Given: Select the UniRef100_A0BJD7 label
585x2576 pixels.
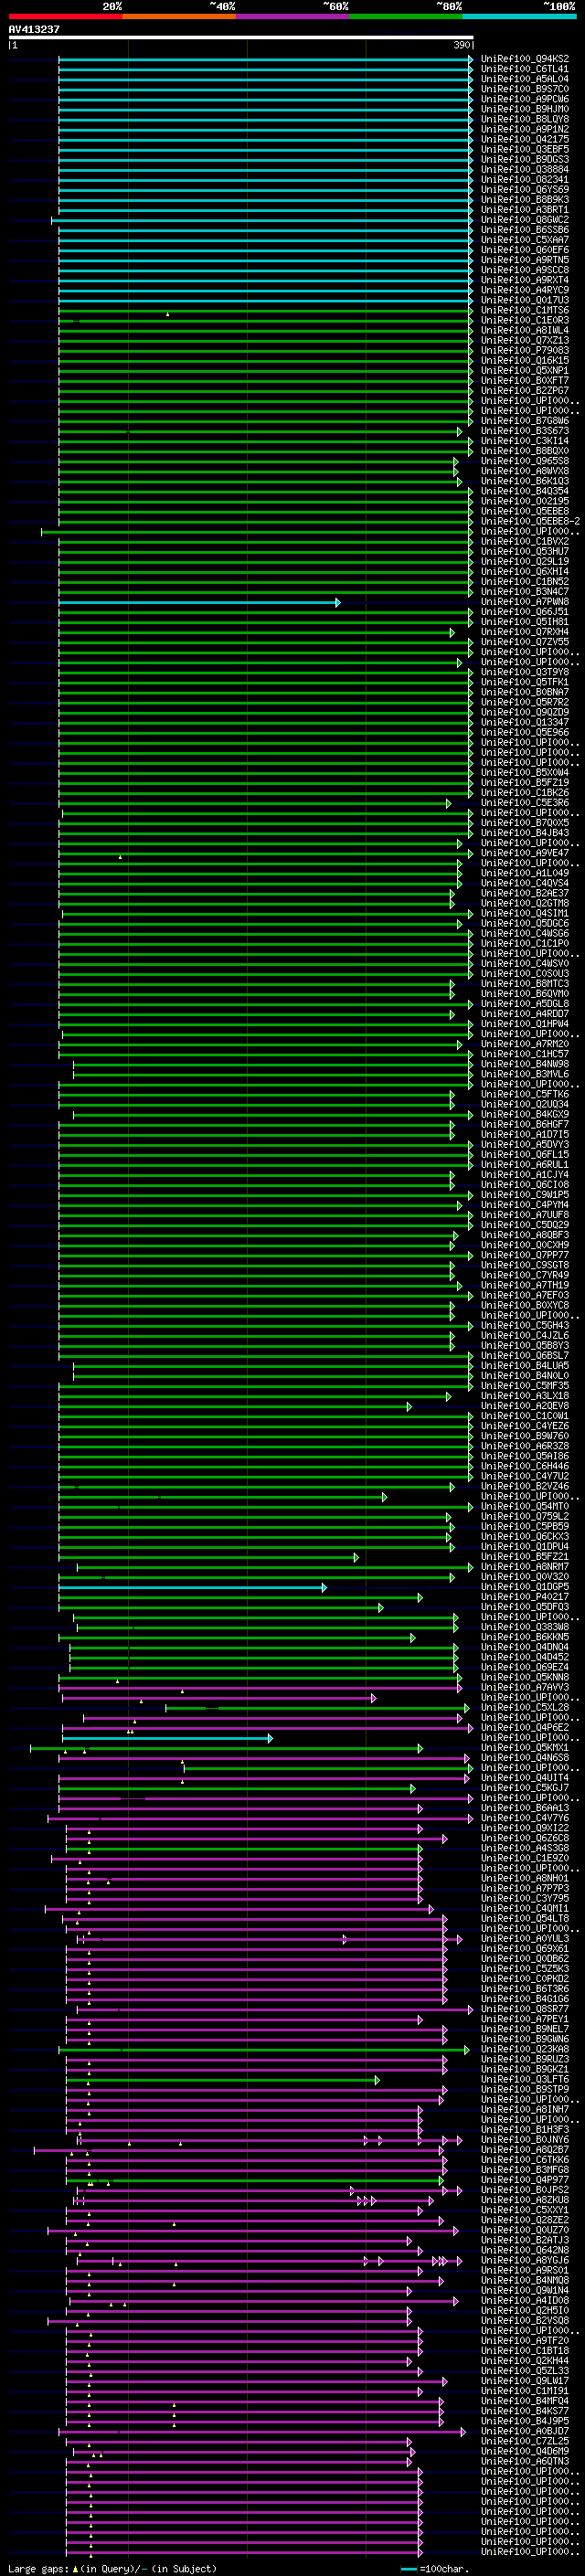Looking at the screenshot, I should click(x=525, y=2431).
